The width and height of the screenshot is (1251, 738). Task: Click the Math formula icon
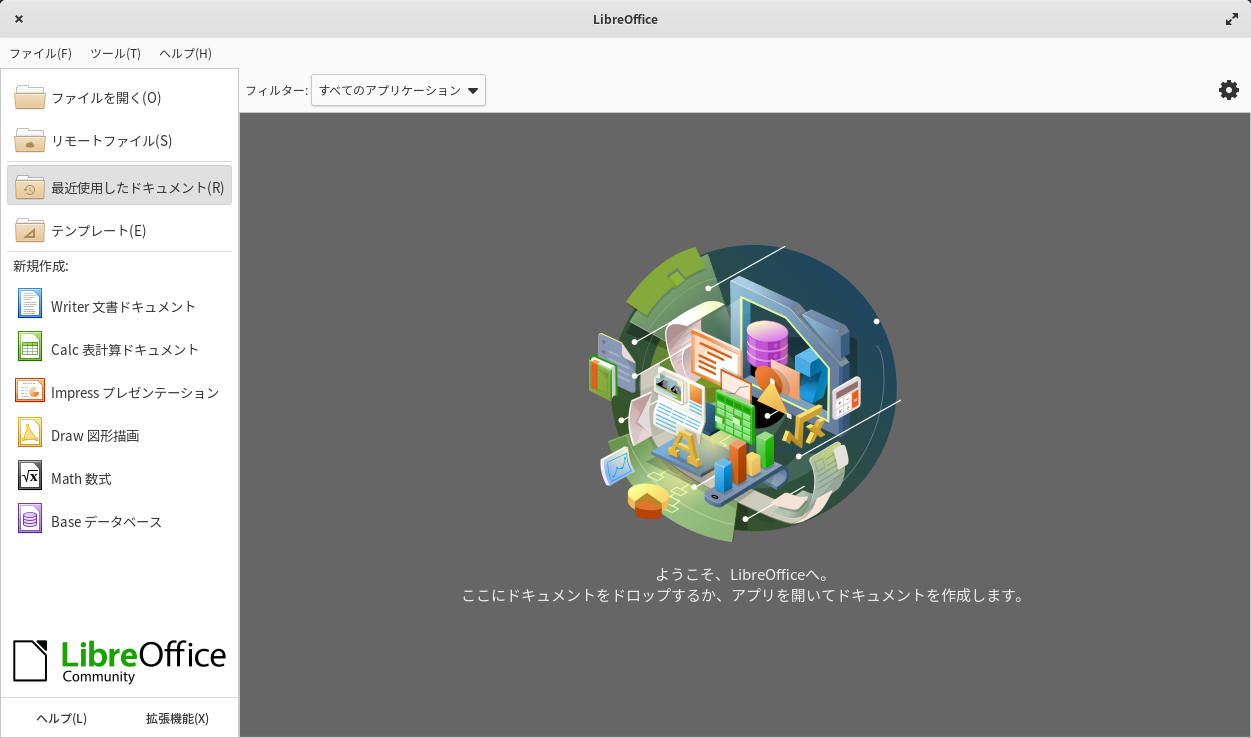tap(30, 475)
